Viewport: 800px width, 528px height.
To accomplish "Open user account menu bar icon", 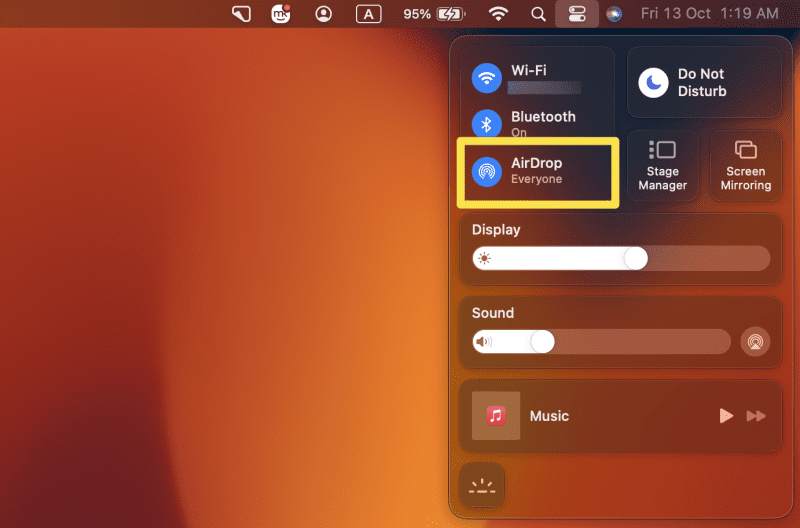I will click(323, 14).
